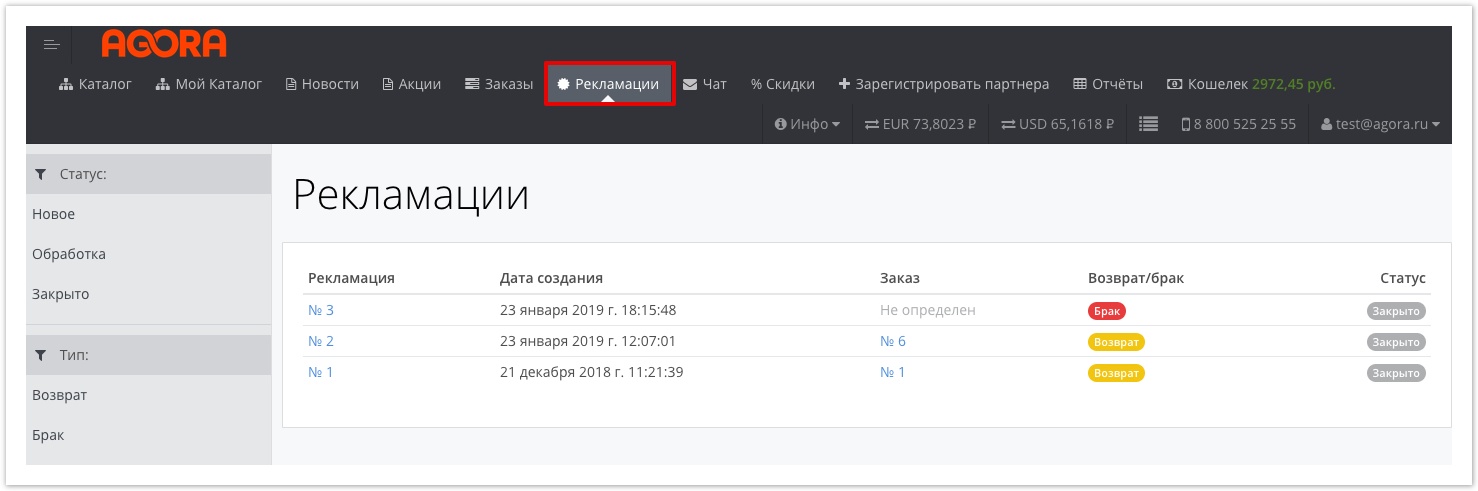
Task: Click the Статус filter funnel icon
Action: 40,174
